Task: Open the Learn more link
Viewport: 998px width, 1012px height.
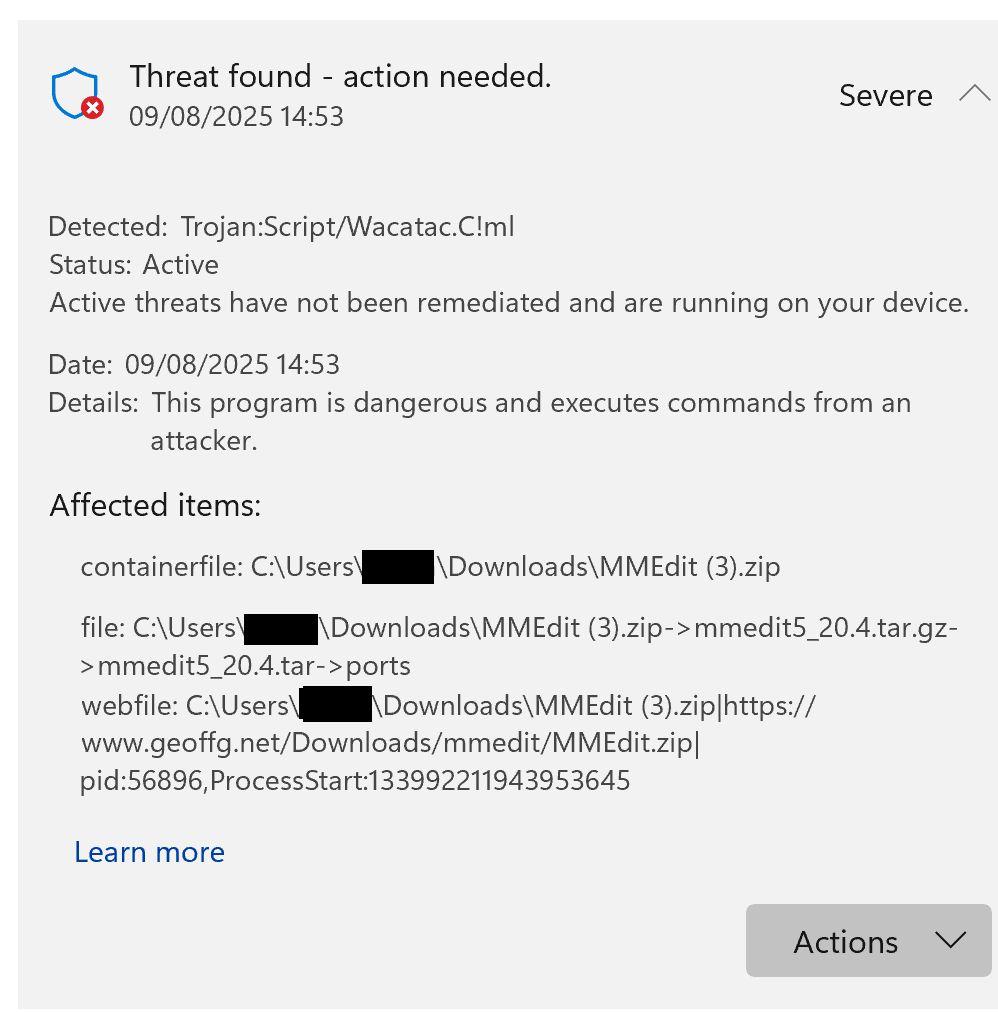Action: coord(149,852)
